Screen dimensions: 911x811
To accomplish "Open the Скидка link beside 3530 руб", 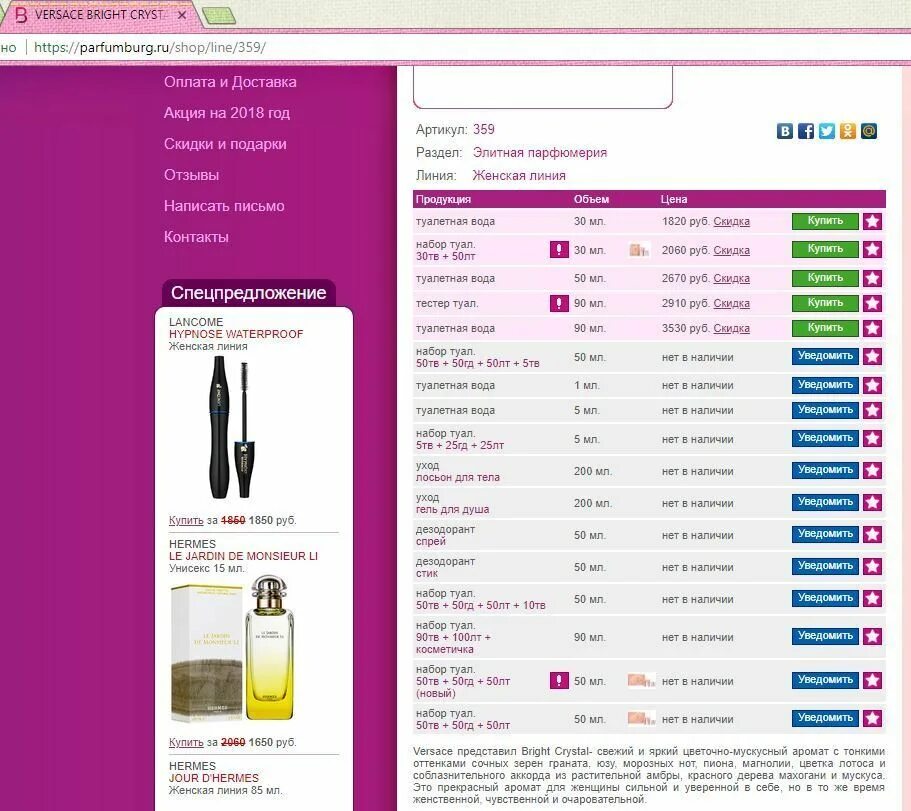I will 731,328.
